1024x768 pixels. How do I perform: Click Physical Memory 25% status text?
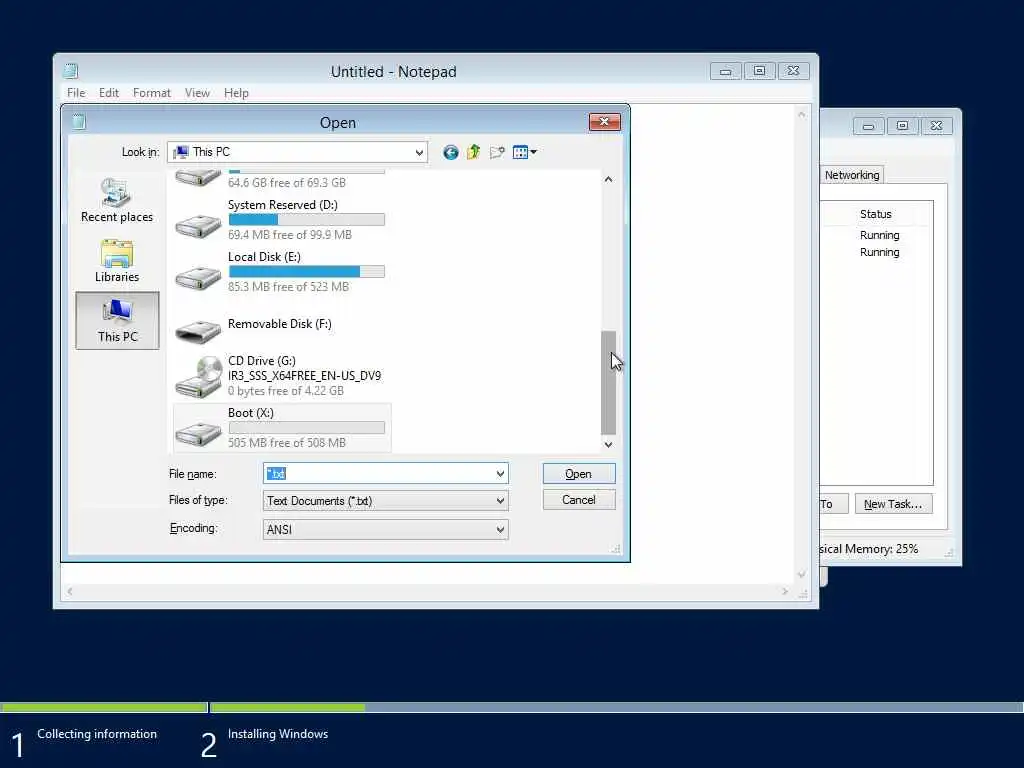click(869, 549)
